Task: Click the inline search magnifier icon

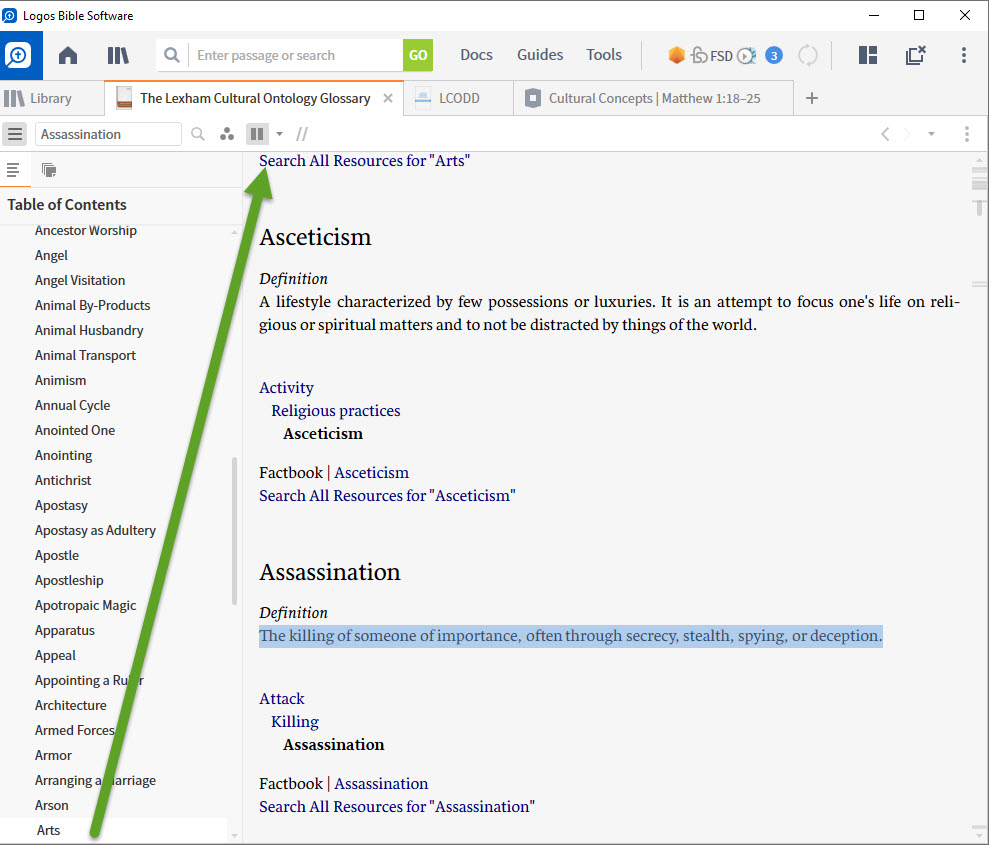Action: pyautogui.click(x=197, y=134)
